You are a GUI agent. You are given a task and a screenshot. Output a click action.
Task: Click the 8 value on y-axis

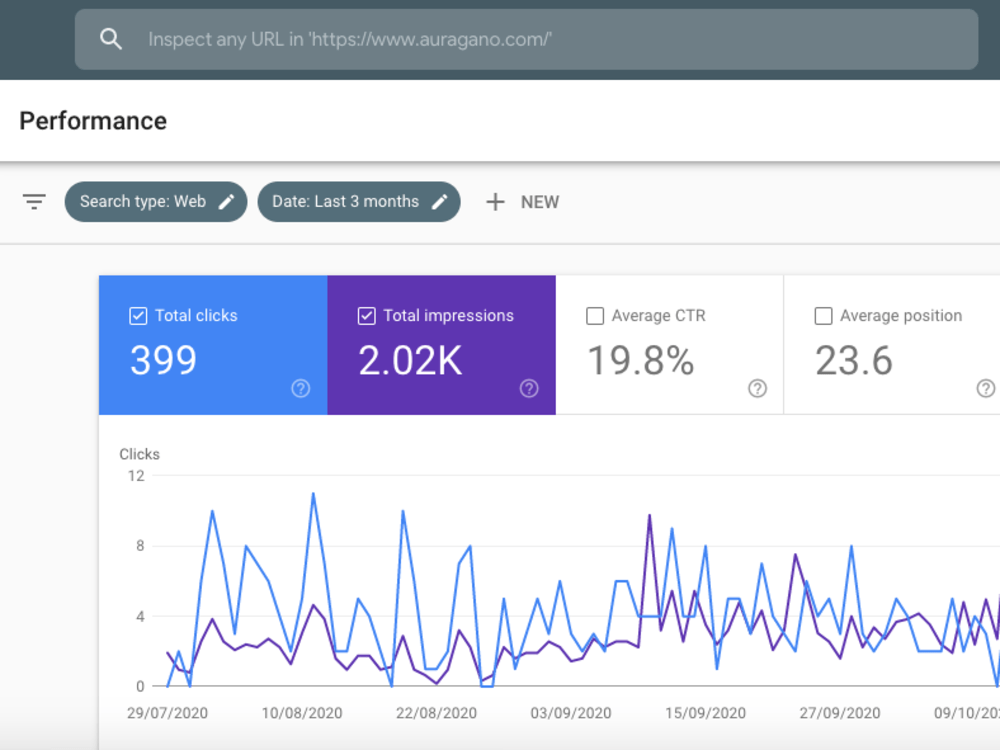[x=140, y=546]
